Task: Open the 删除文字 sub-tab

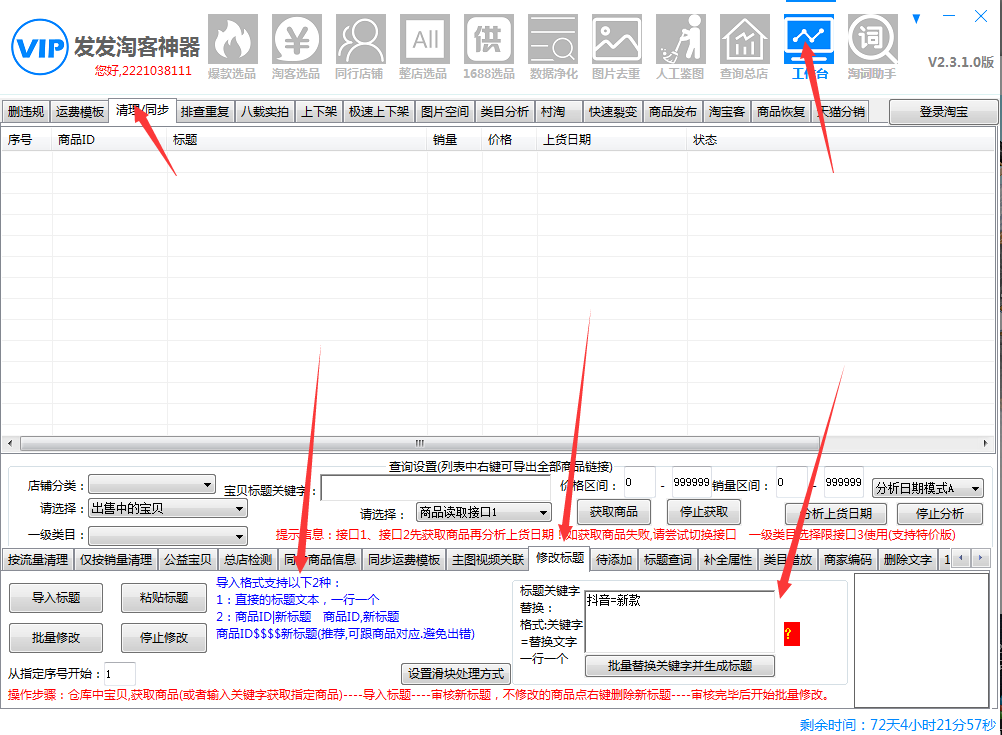Action: point(908,560)
